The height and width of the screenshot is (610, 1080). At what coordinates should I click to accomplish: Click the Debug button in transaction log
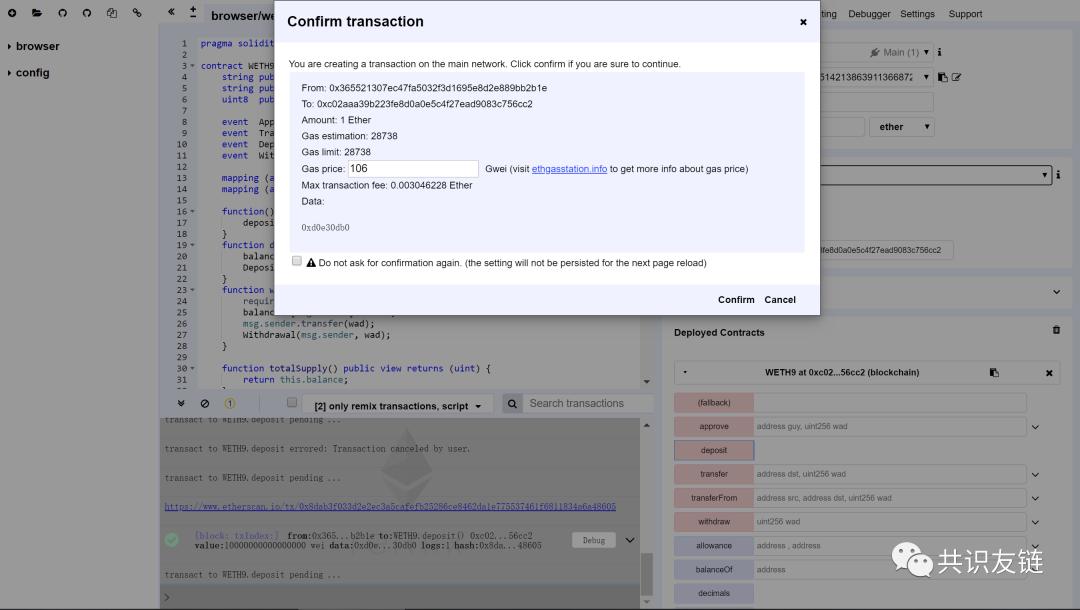(594, 540)
